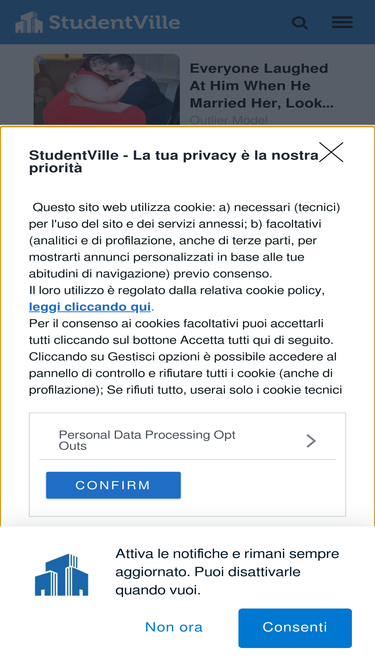This screenshot has height=667, width=375.
Task: Click the "Attiva le notifiche" prompt message
Action: click(227, 572)
